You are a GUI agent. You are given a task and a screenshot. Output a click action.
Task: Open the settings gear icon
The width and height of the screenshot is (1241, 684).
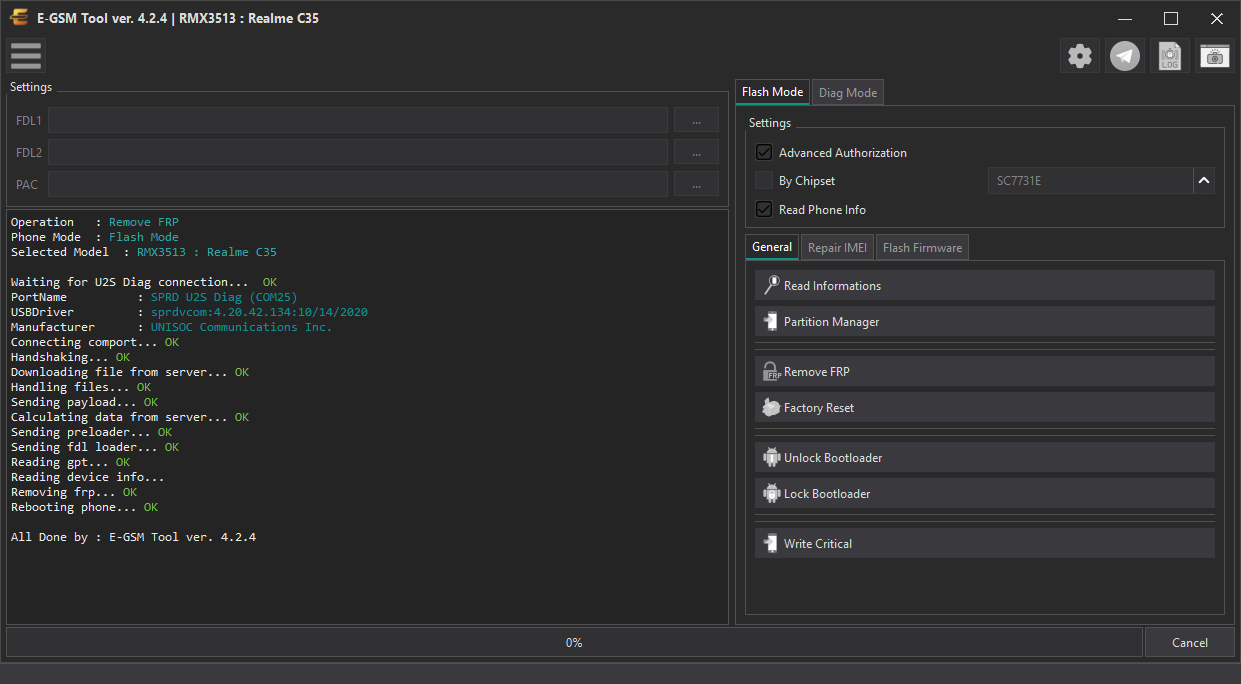[1079, 56]
